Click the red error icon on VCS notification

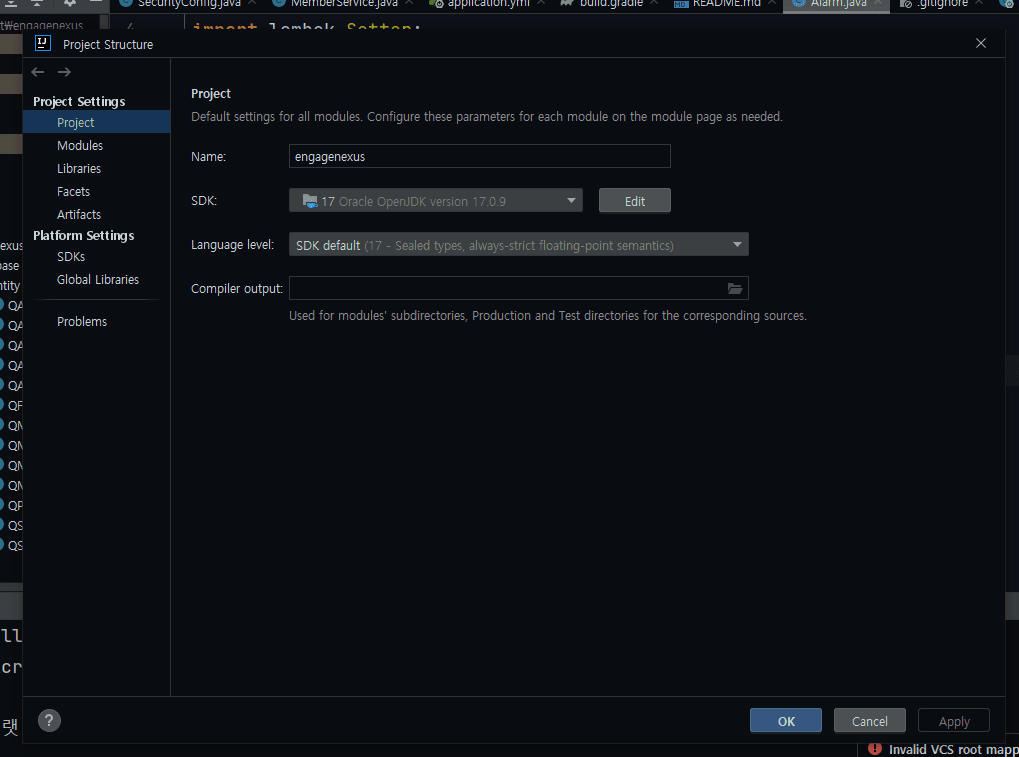pyautogui.click(x=875, y=749)
